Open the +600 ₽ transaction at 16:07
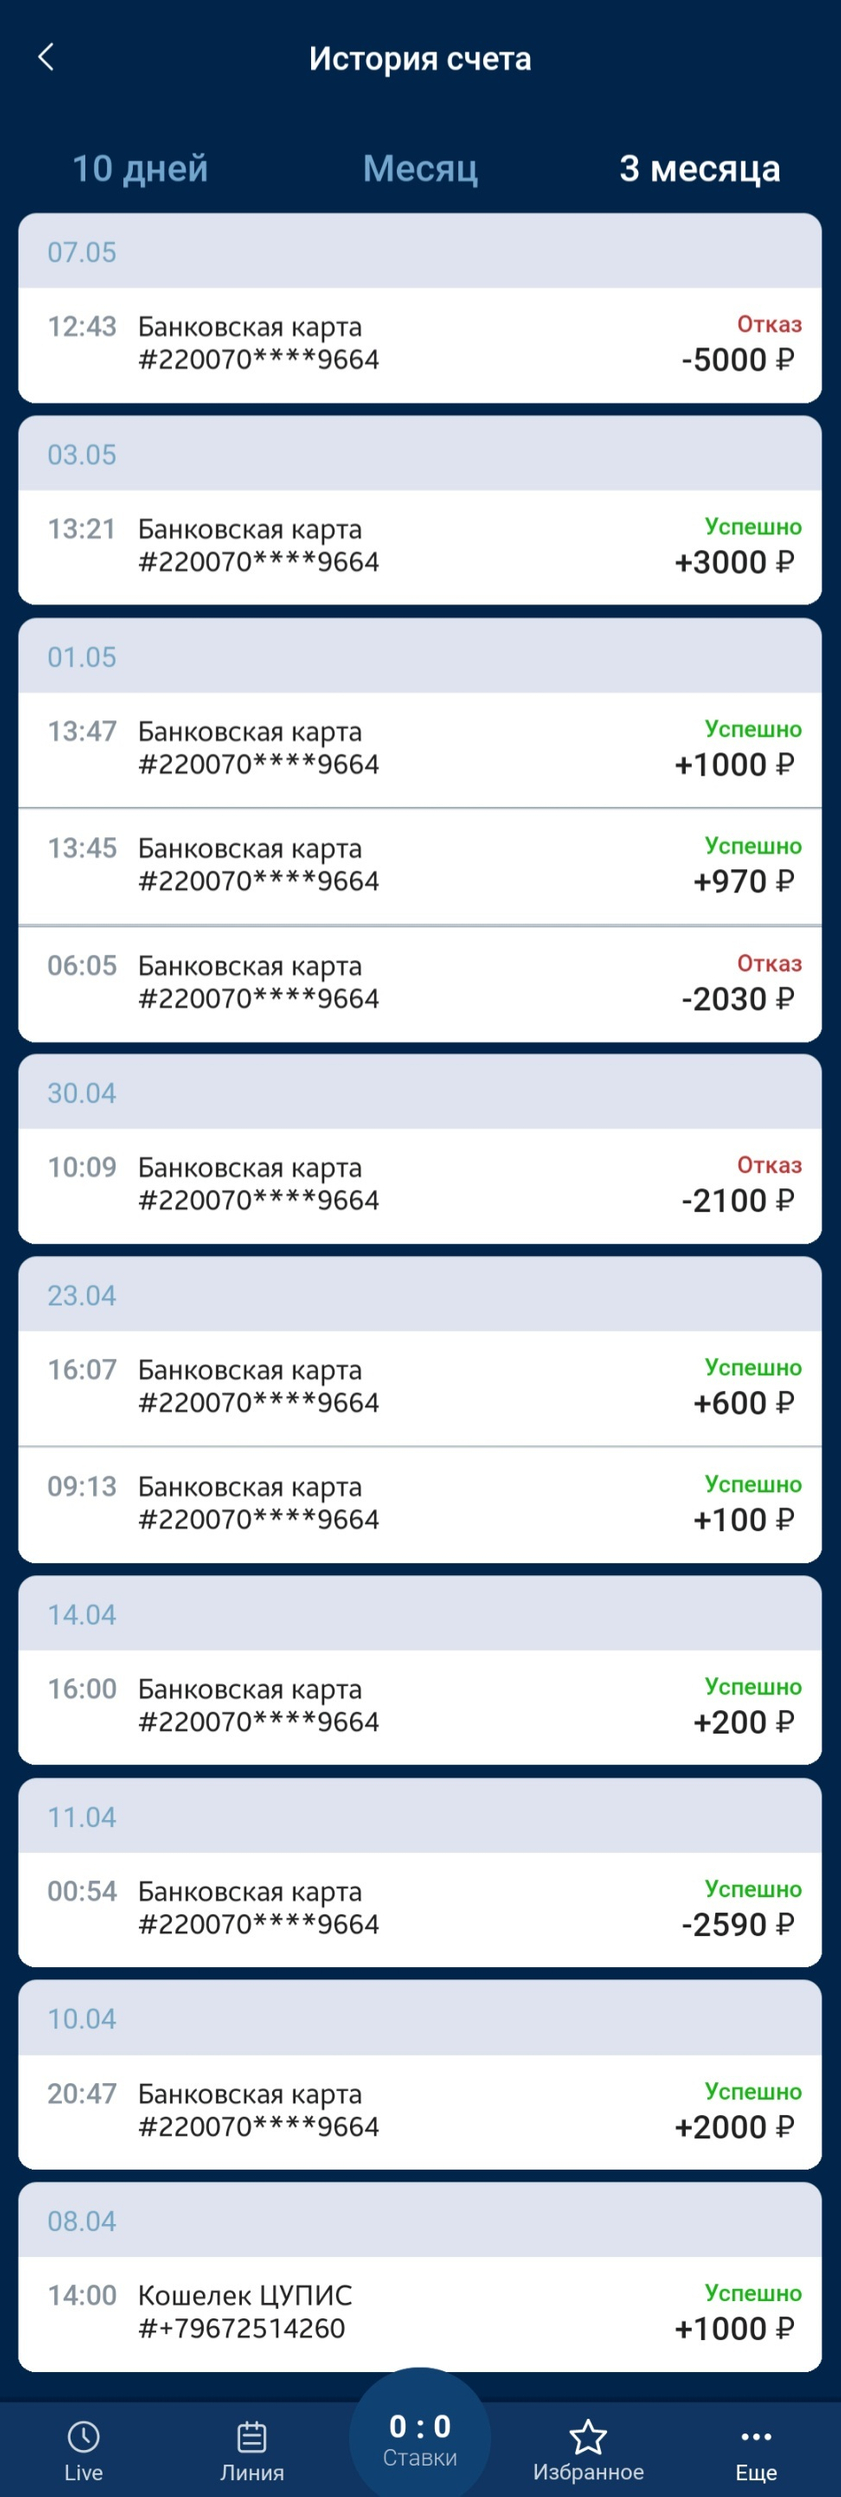 [x=420, y=1388]
